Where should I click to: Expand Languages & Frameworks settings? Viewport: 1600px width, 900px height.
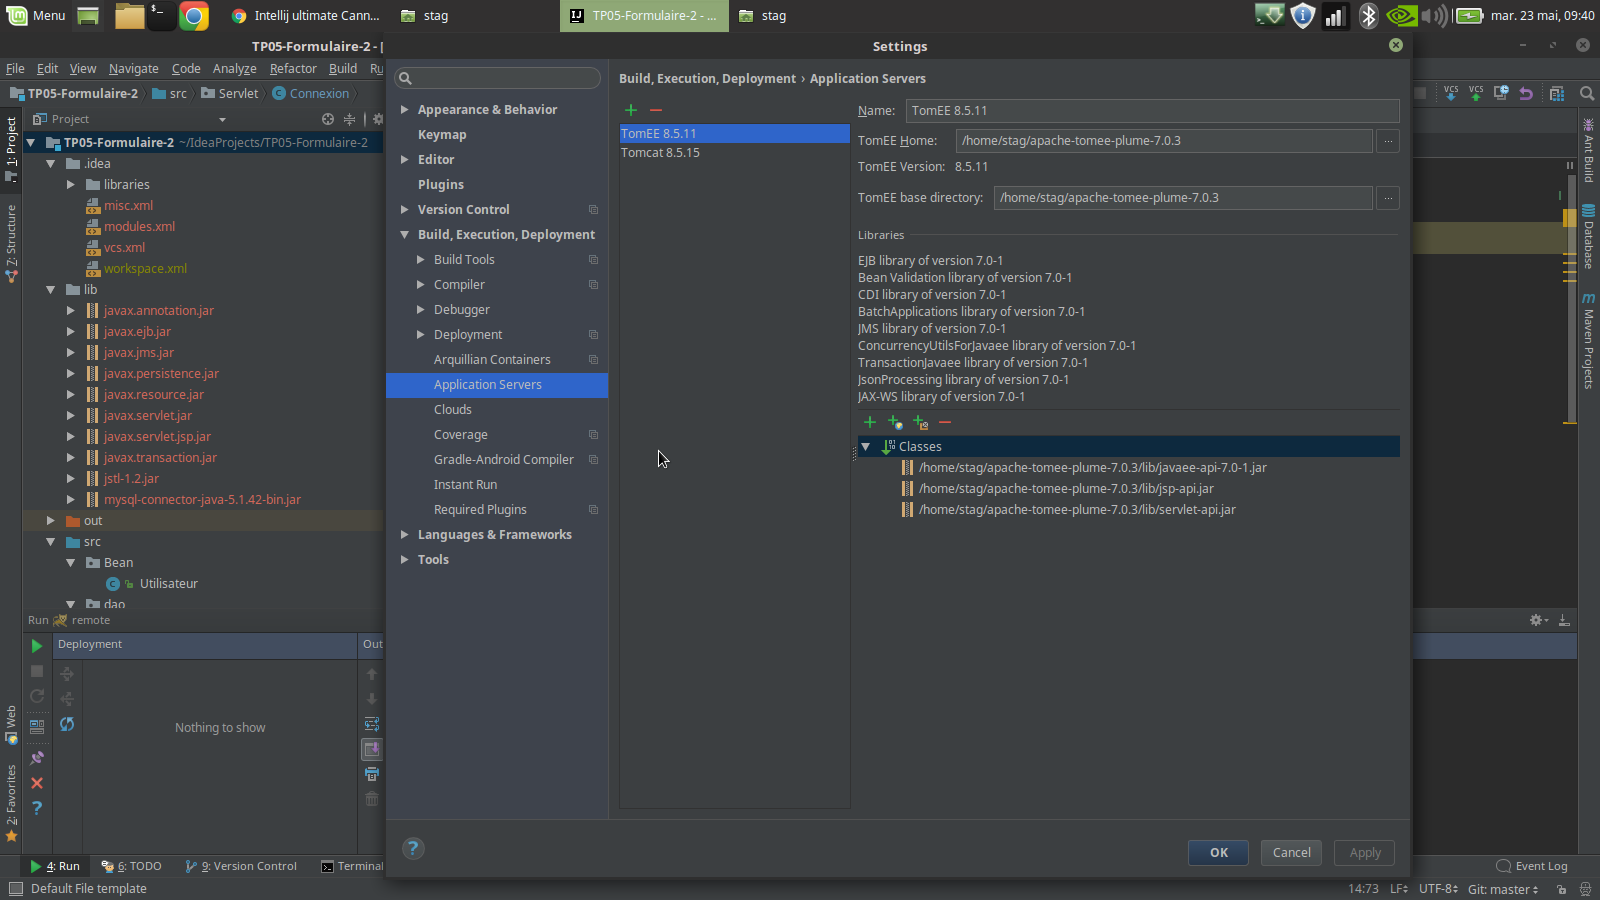(x=405, y=535)
